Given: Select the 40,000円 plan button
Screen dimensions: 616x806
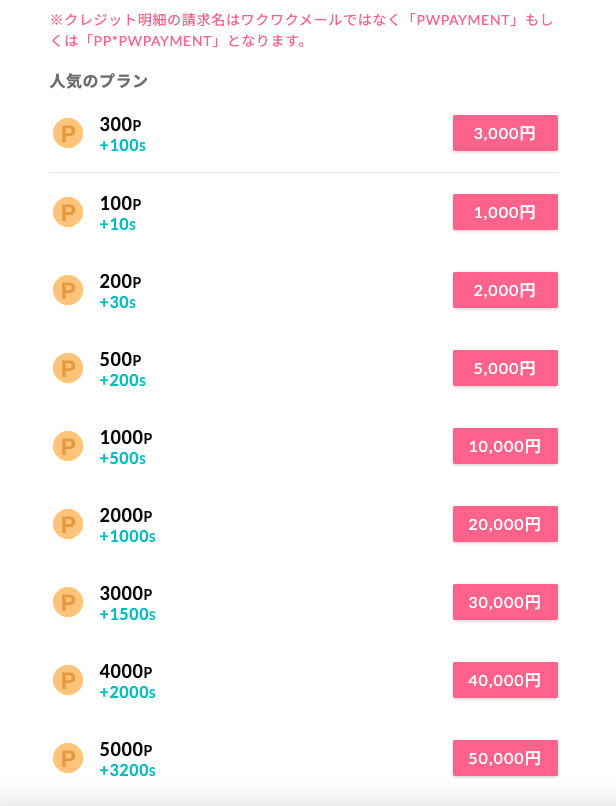Looking at the screenshot, I should point(505,680).
